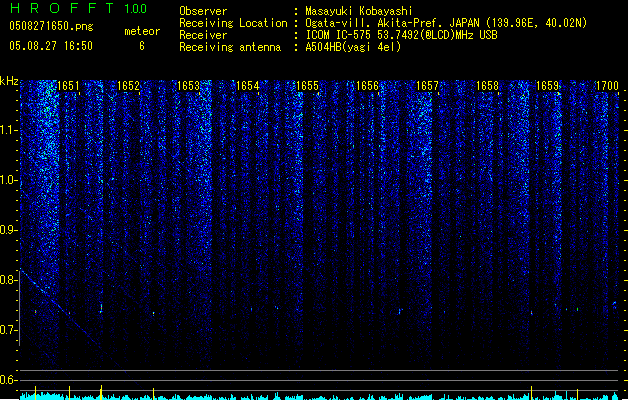Click the kHz axis unit label

pyautogui.click(x=9, y=81)
